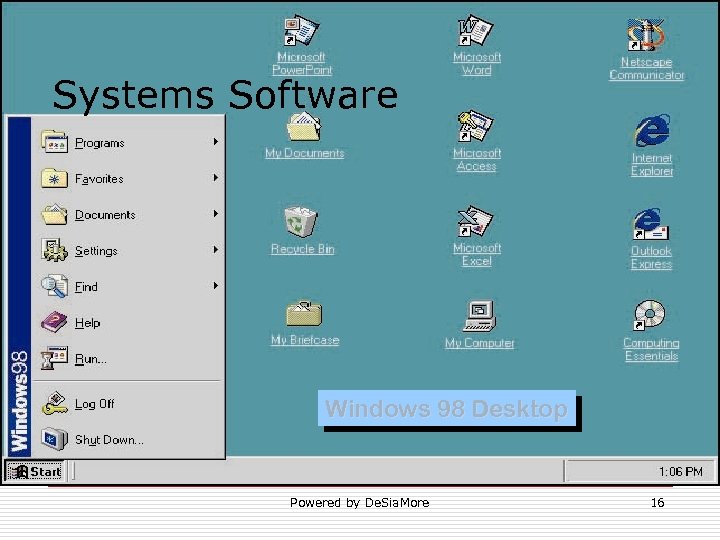Click the "Recycle Bin" label text

click(303, 249)
